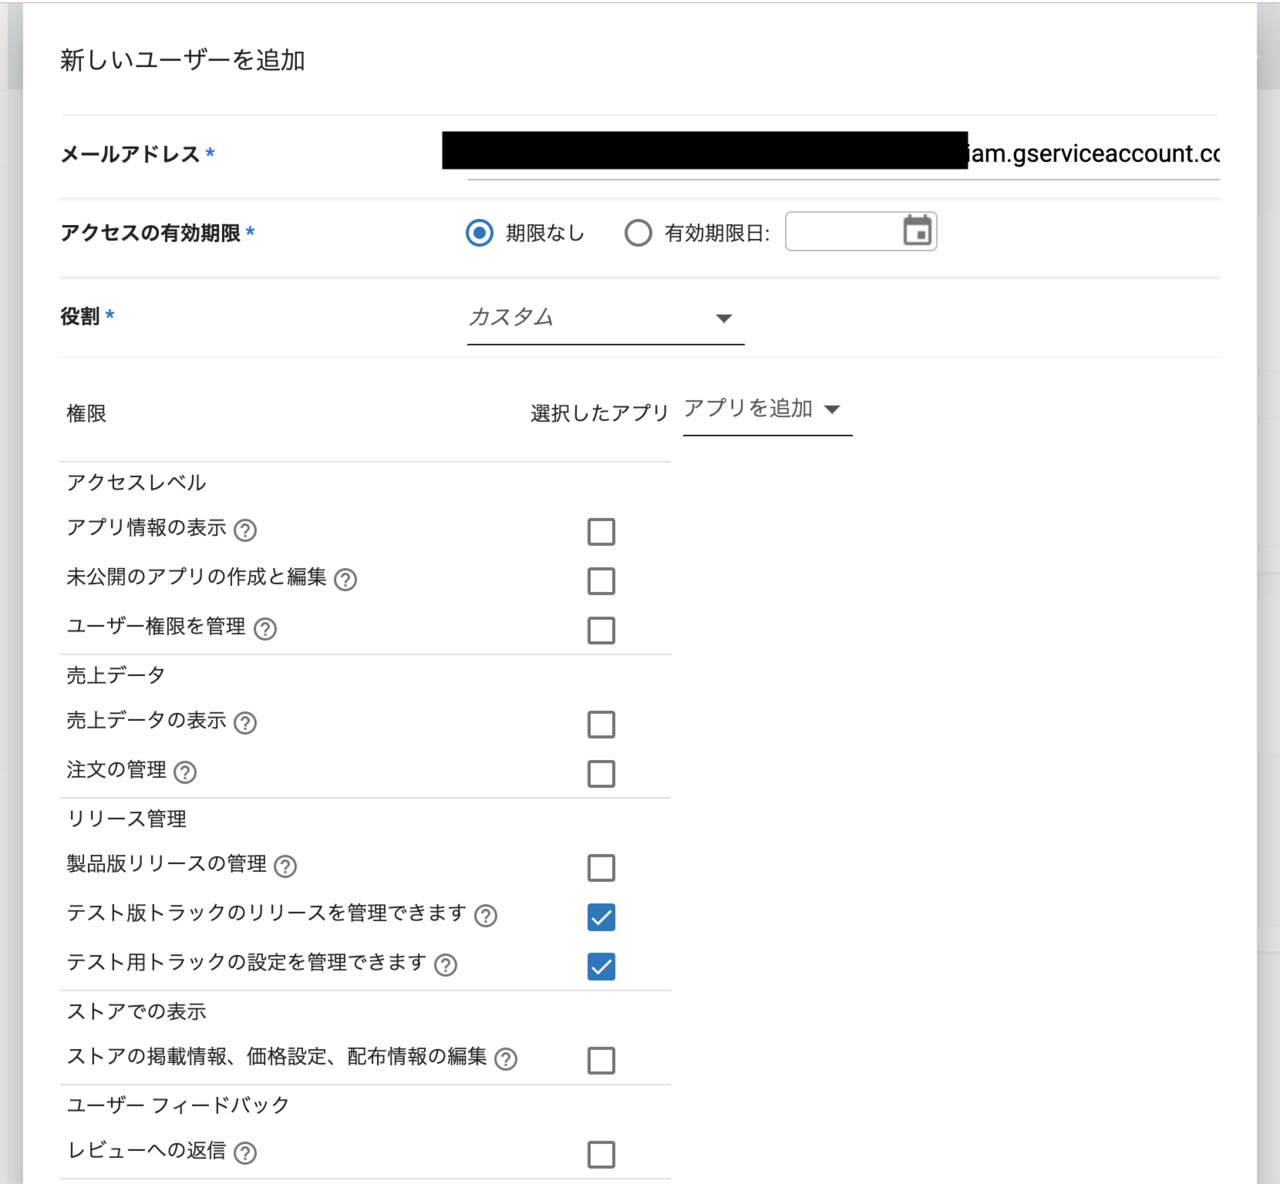
Task: Enable 売上データの表示 checkbox
Action: pyautogui.click(x=601, y=724)
